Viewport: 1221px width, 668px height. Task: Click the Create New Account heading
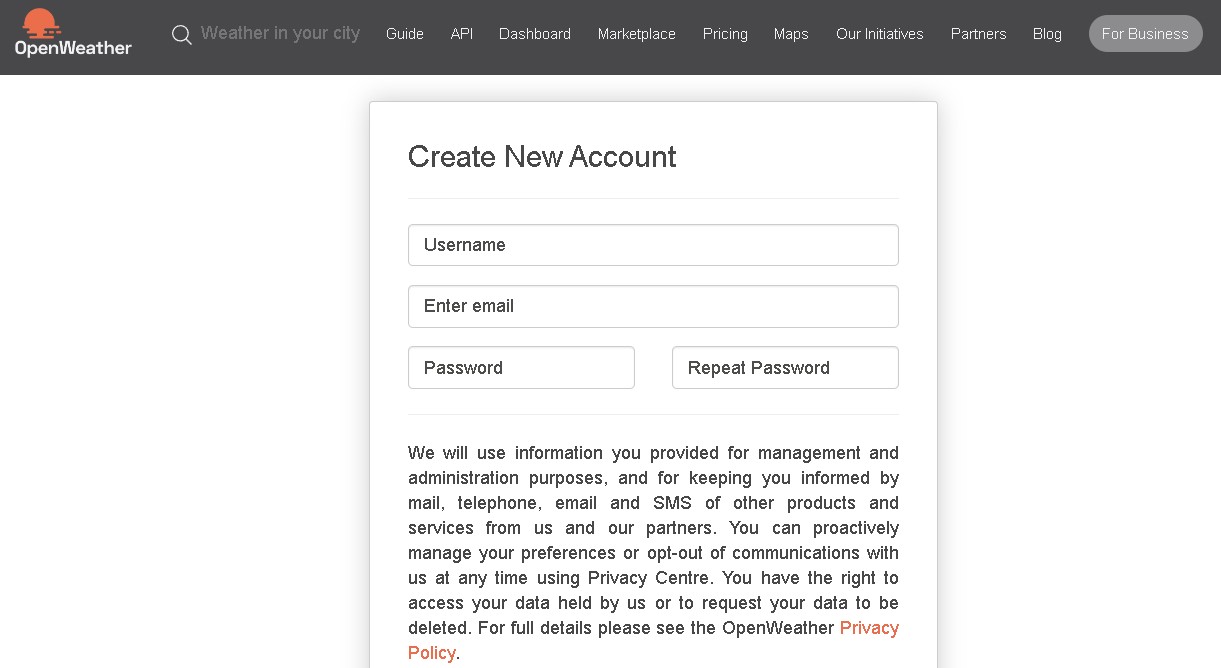(x=542, y=157)
